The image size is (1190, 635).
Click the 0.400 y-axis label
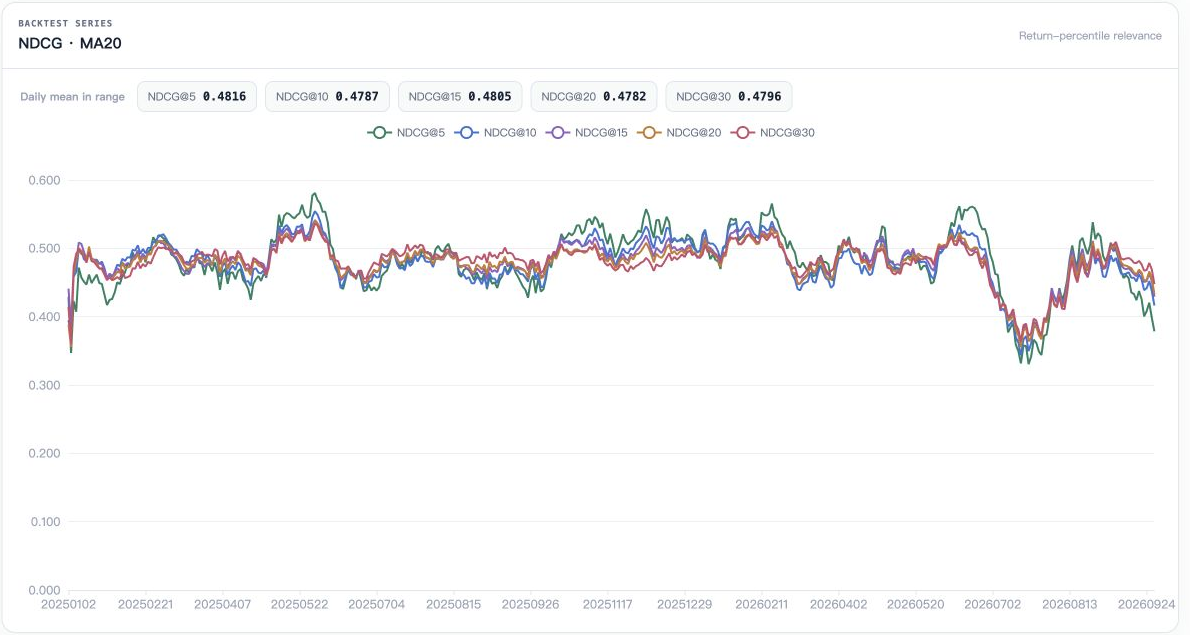click(x=44, y=317)
